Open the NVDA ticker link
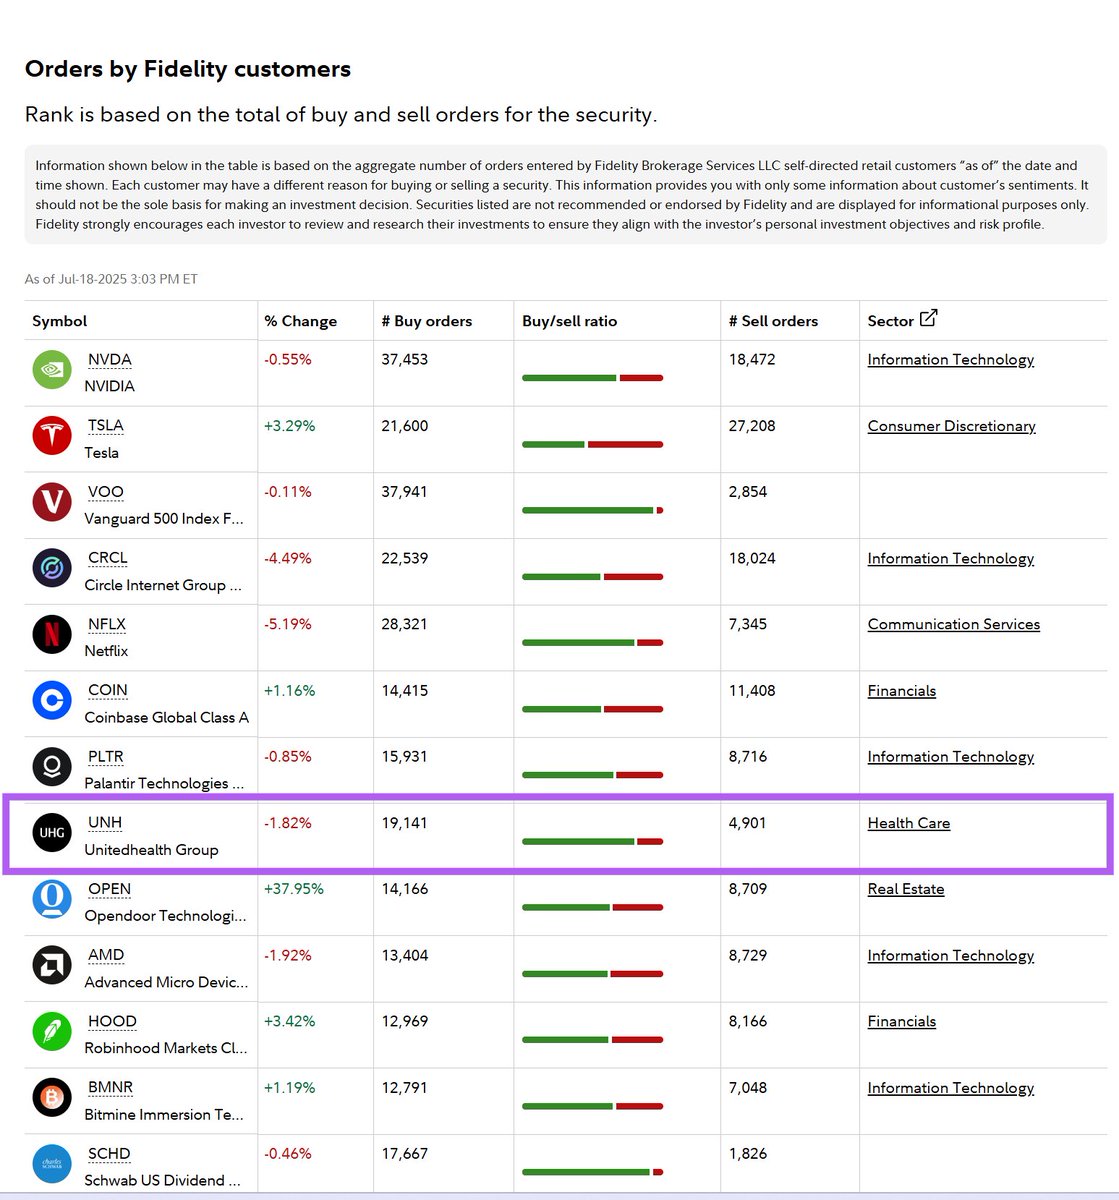This screenshot has height=1200, width=1119. [x=110, y=360]
